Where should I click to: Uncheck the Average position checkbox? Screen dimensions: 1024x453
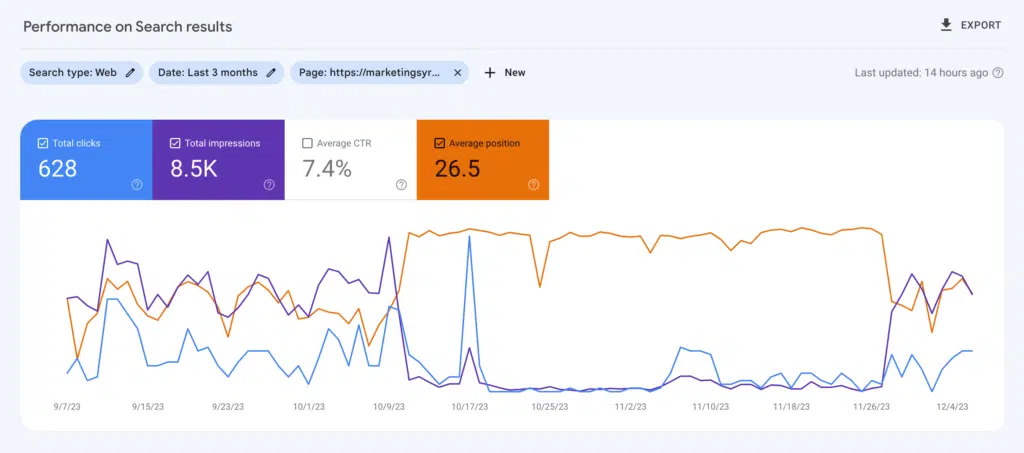click(439, 143)
